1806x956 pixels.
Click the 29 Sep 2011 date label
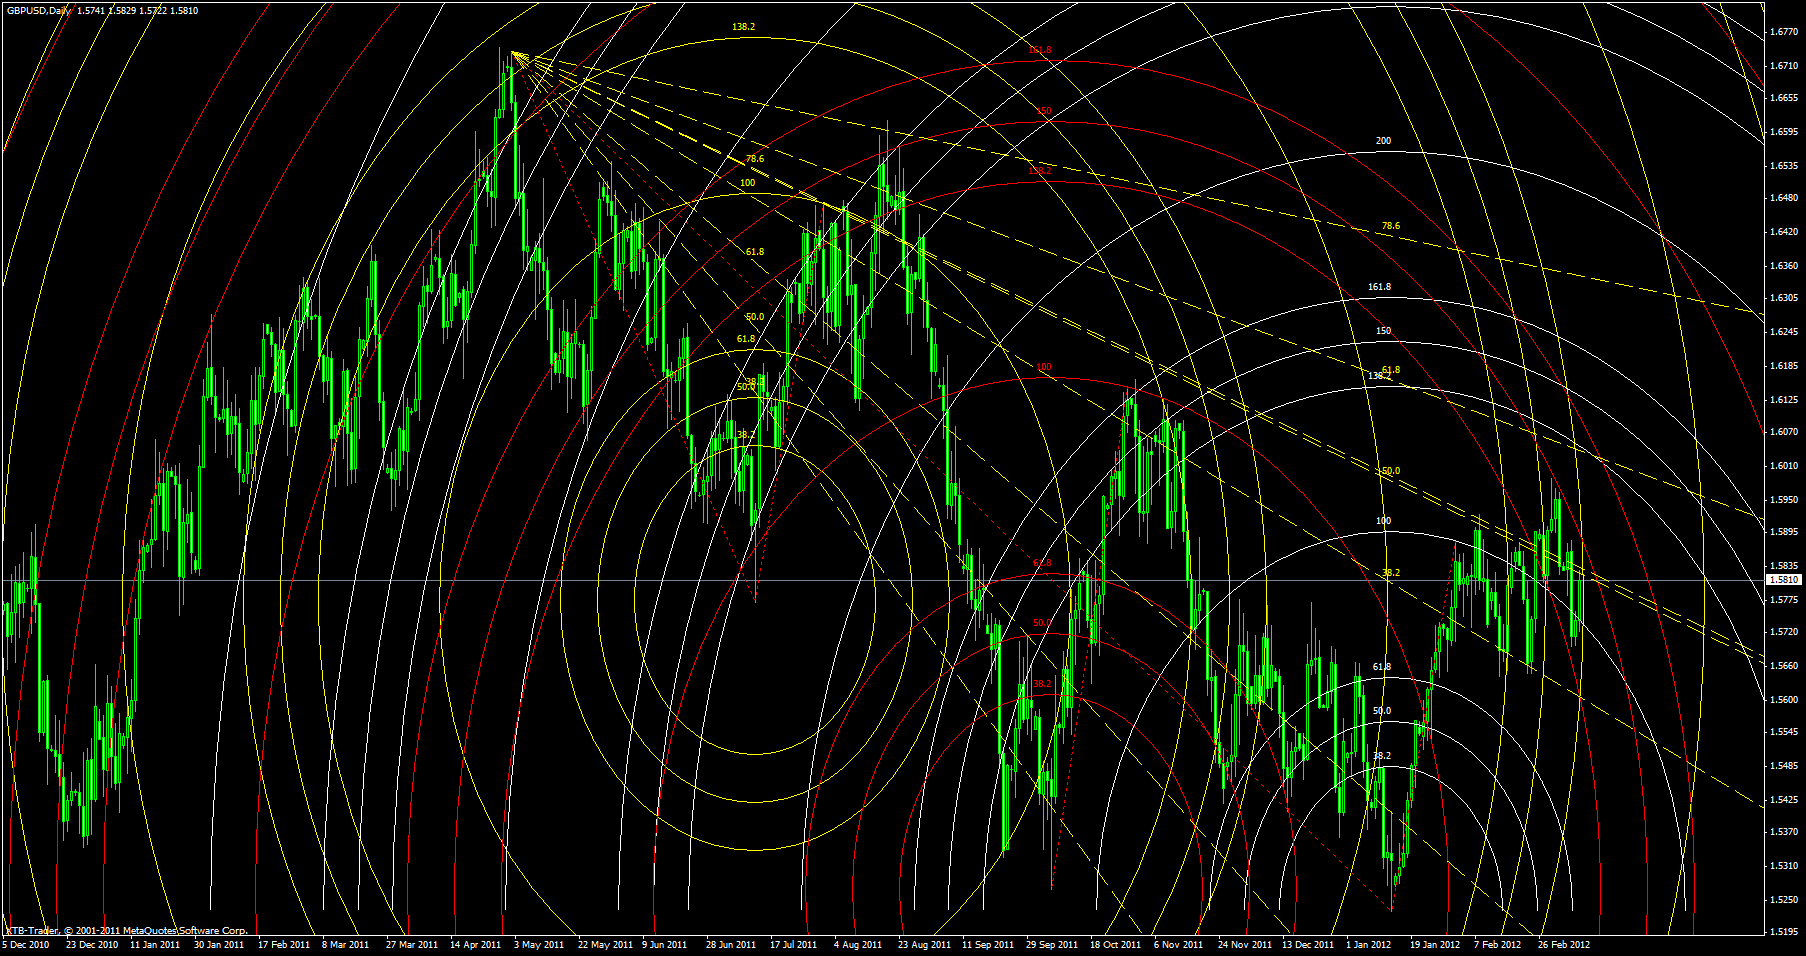pyautogui.click(x=1052, y=944)
